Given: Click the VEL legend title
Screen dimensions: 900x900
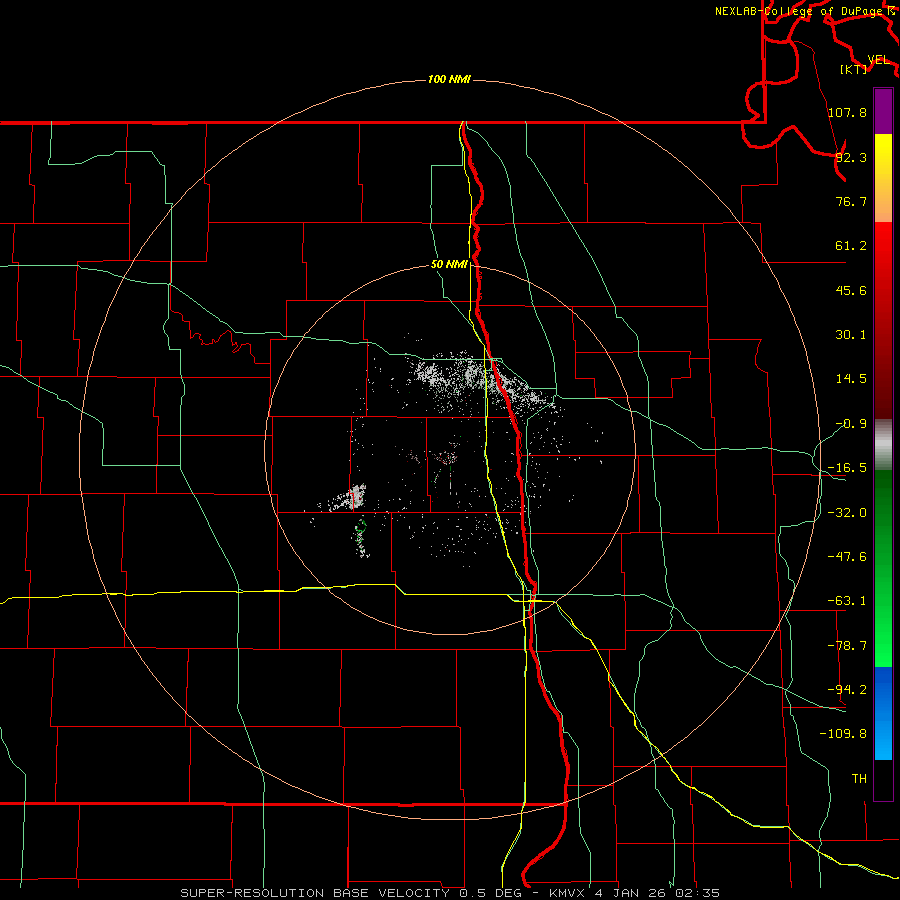Looking at the screenshot, I should pyautogui.click(x=878, y=60).
